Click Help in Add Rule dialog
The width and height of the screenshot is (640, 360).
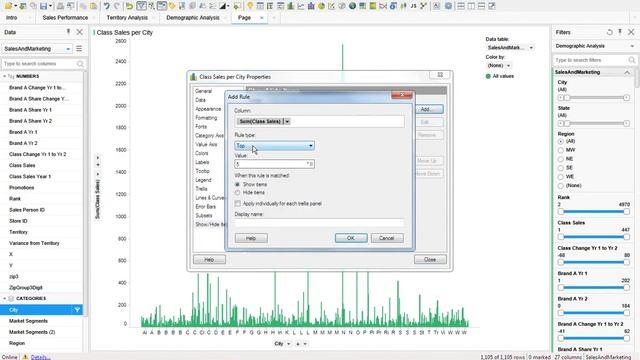pos(251,238)
